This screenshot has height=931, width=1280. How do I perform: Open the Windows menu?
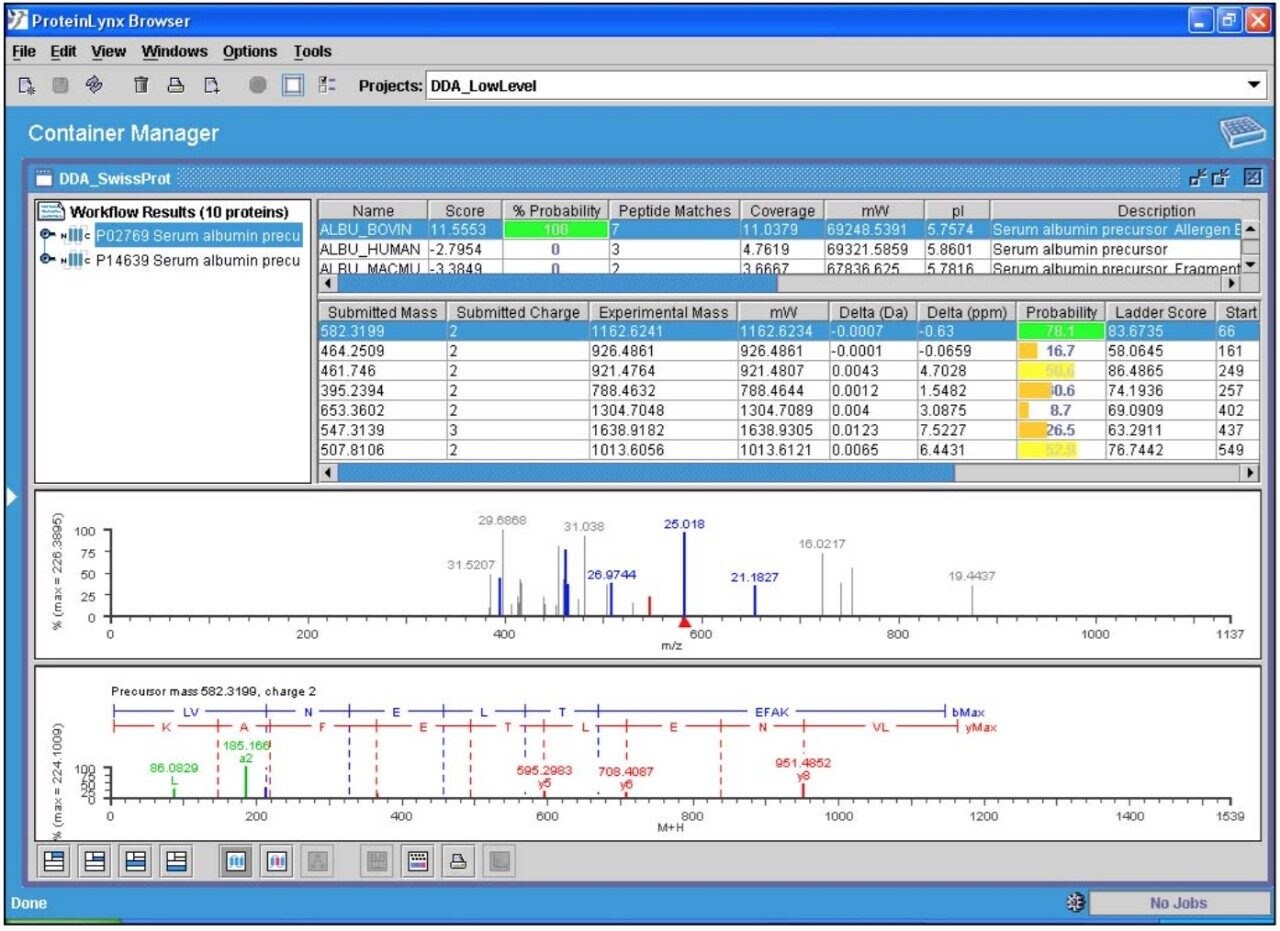pos(174,51)
